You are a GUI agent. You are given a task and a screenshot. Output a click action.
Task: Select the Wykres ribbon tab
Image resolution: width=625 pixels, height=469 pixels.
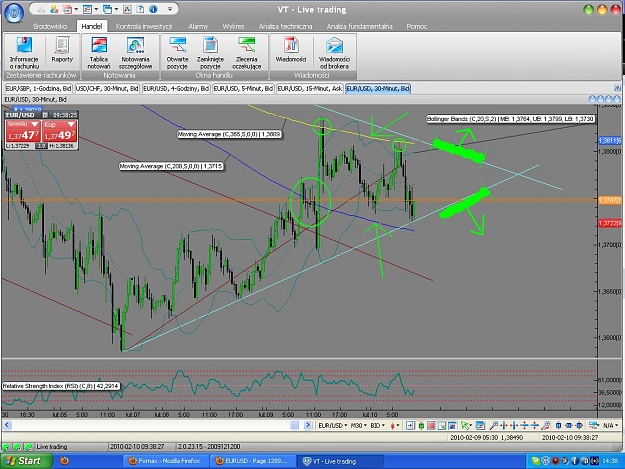[x=233, y=26]
